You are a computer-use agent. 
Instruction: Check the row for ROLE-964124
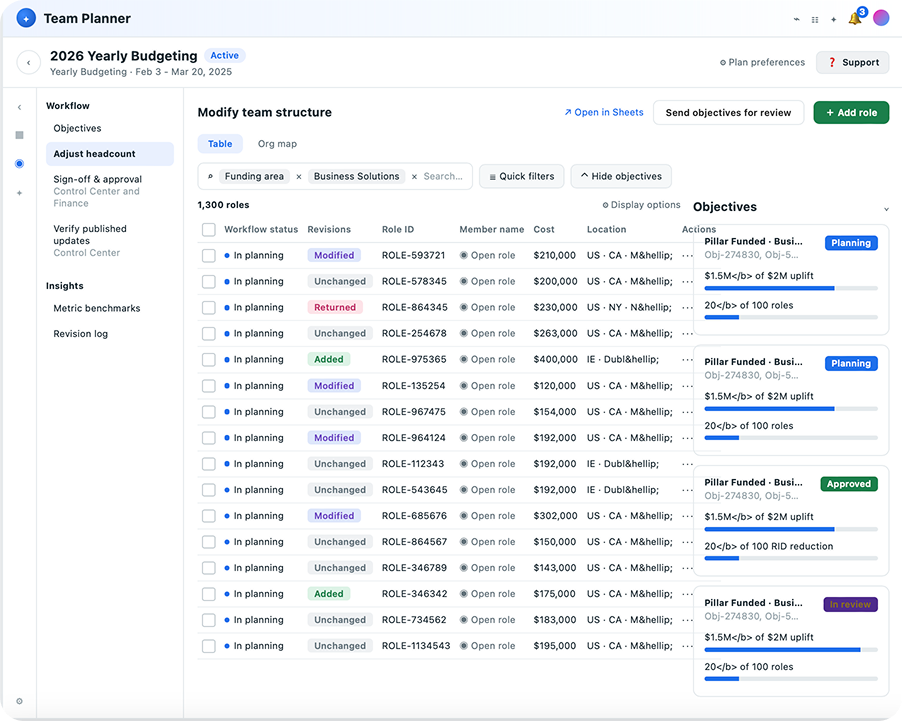(x=209, y=438)
